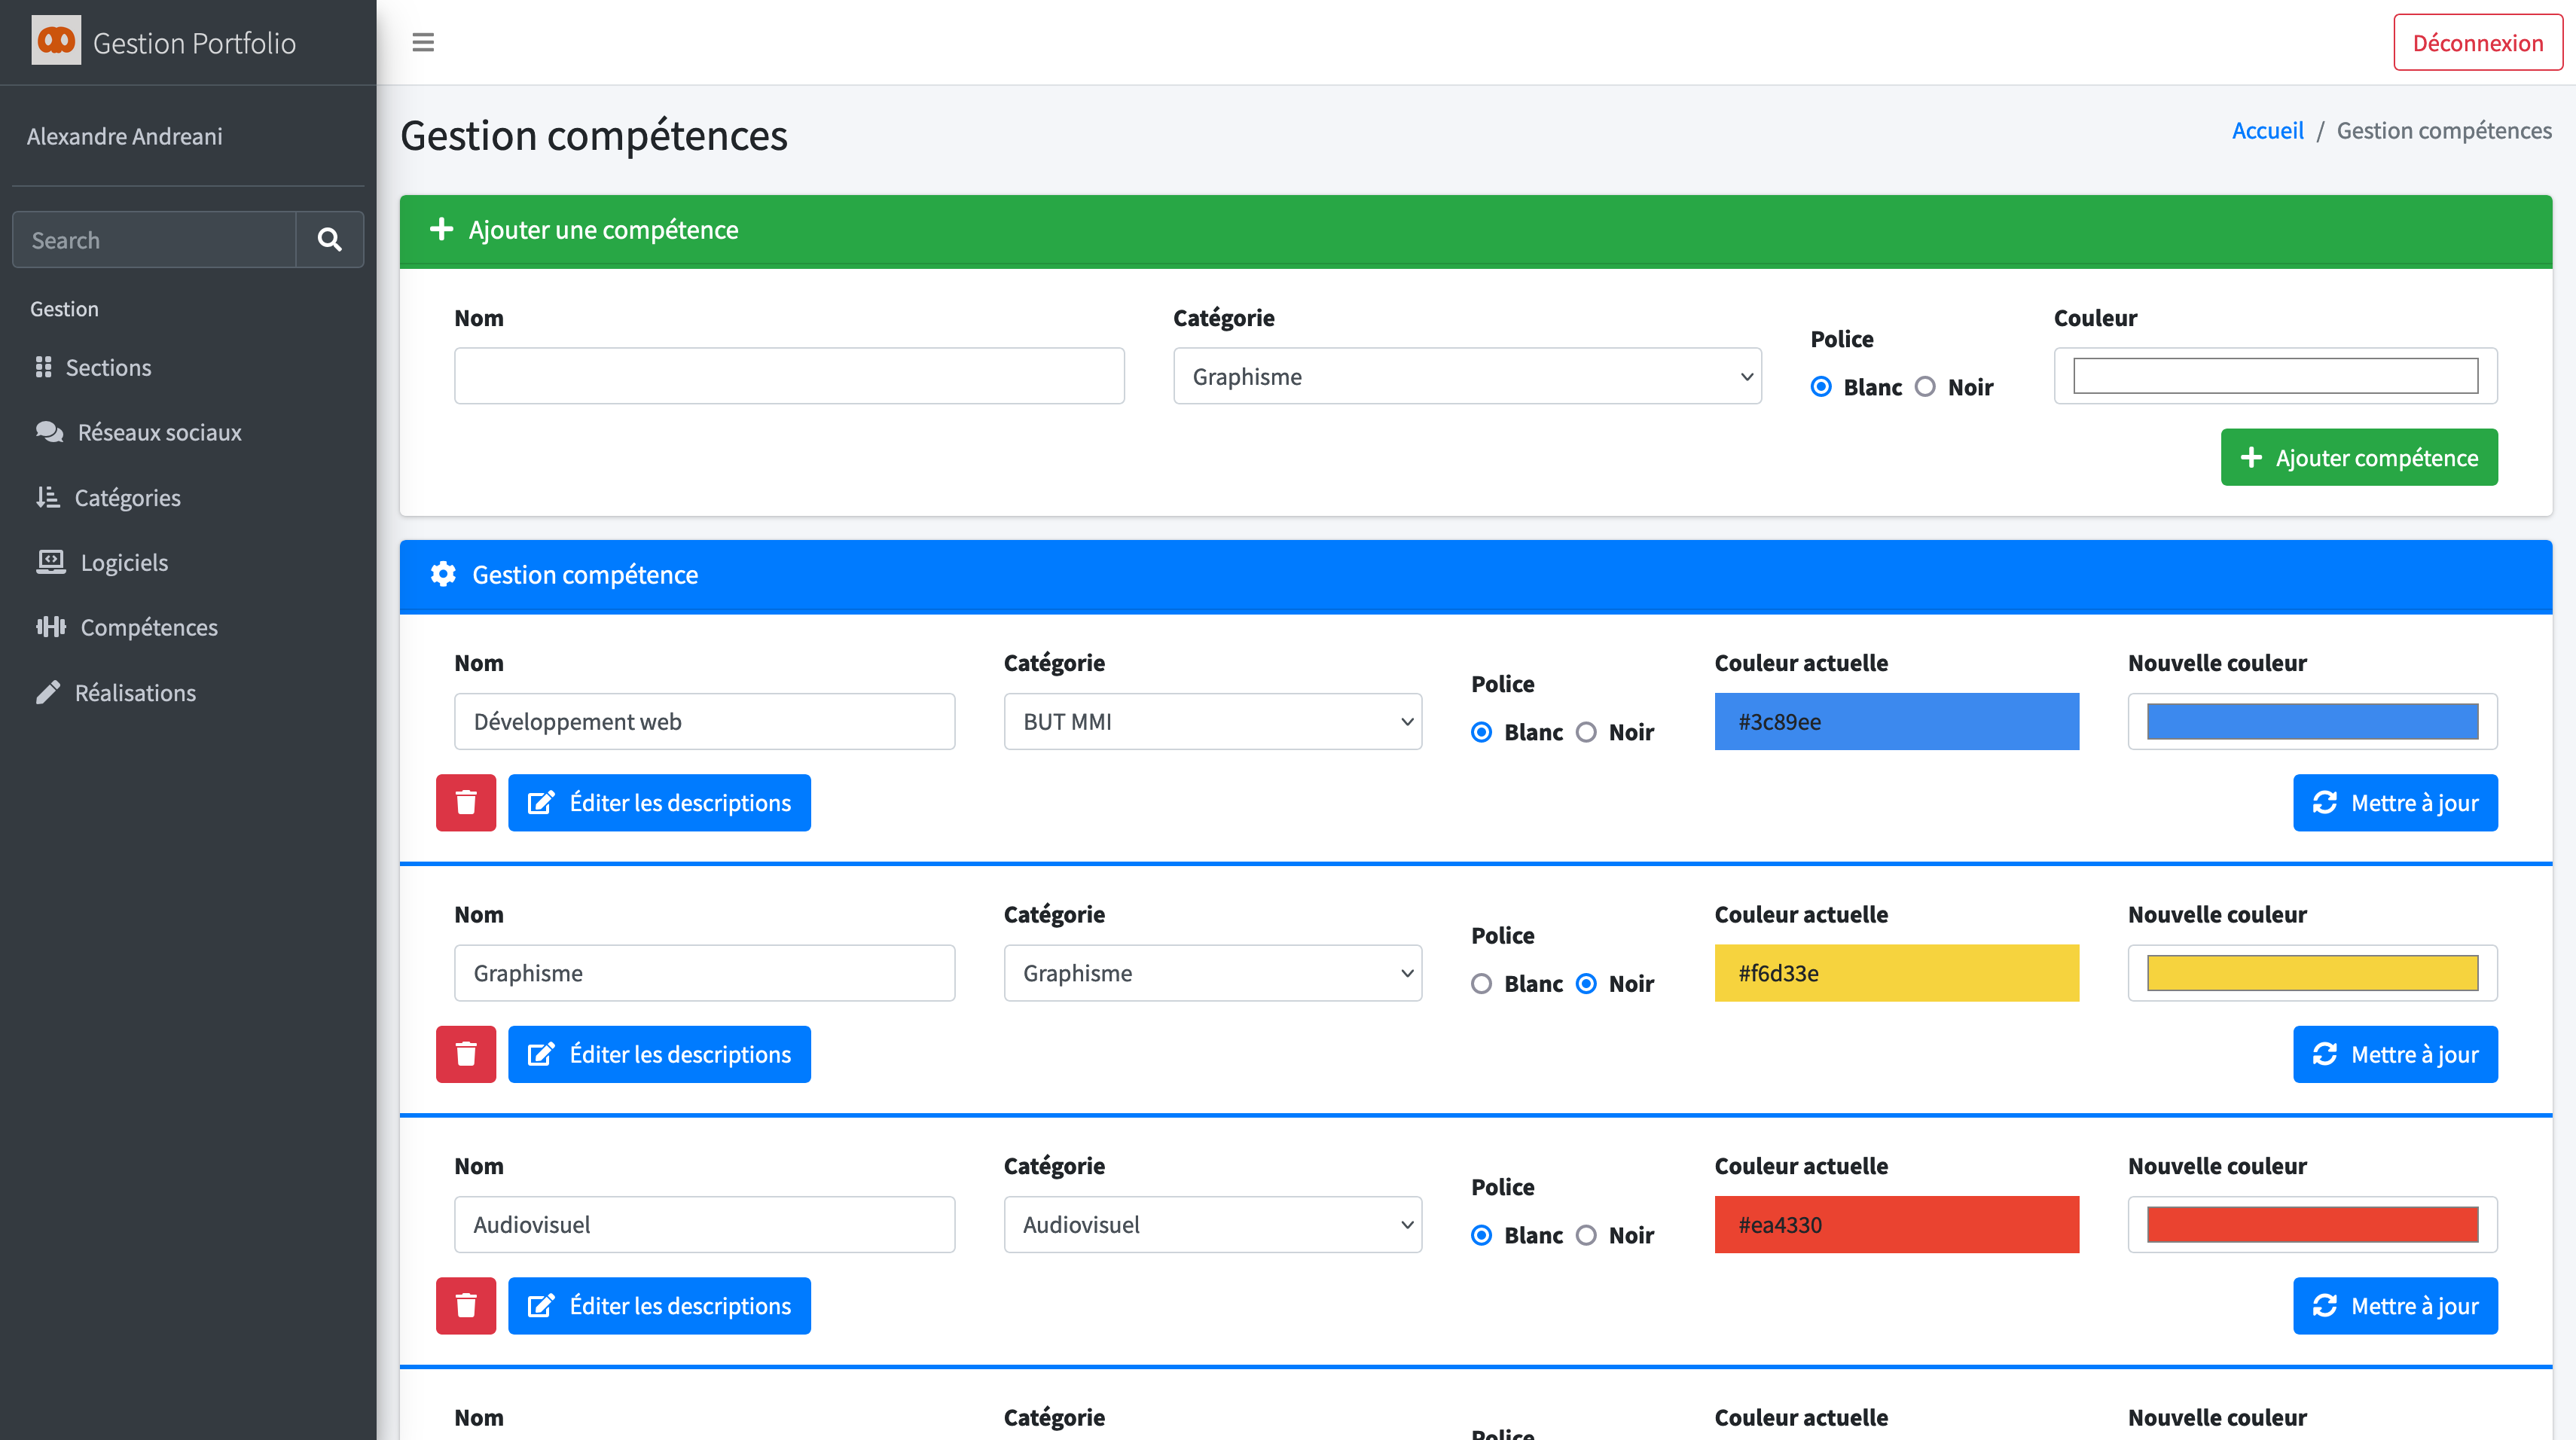Click edit icon on Audiovisuel descriptions button
This screenshot has width=2576, height=1440.
tap(541, 1306)
